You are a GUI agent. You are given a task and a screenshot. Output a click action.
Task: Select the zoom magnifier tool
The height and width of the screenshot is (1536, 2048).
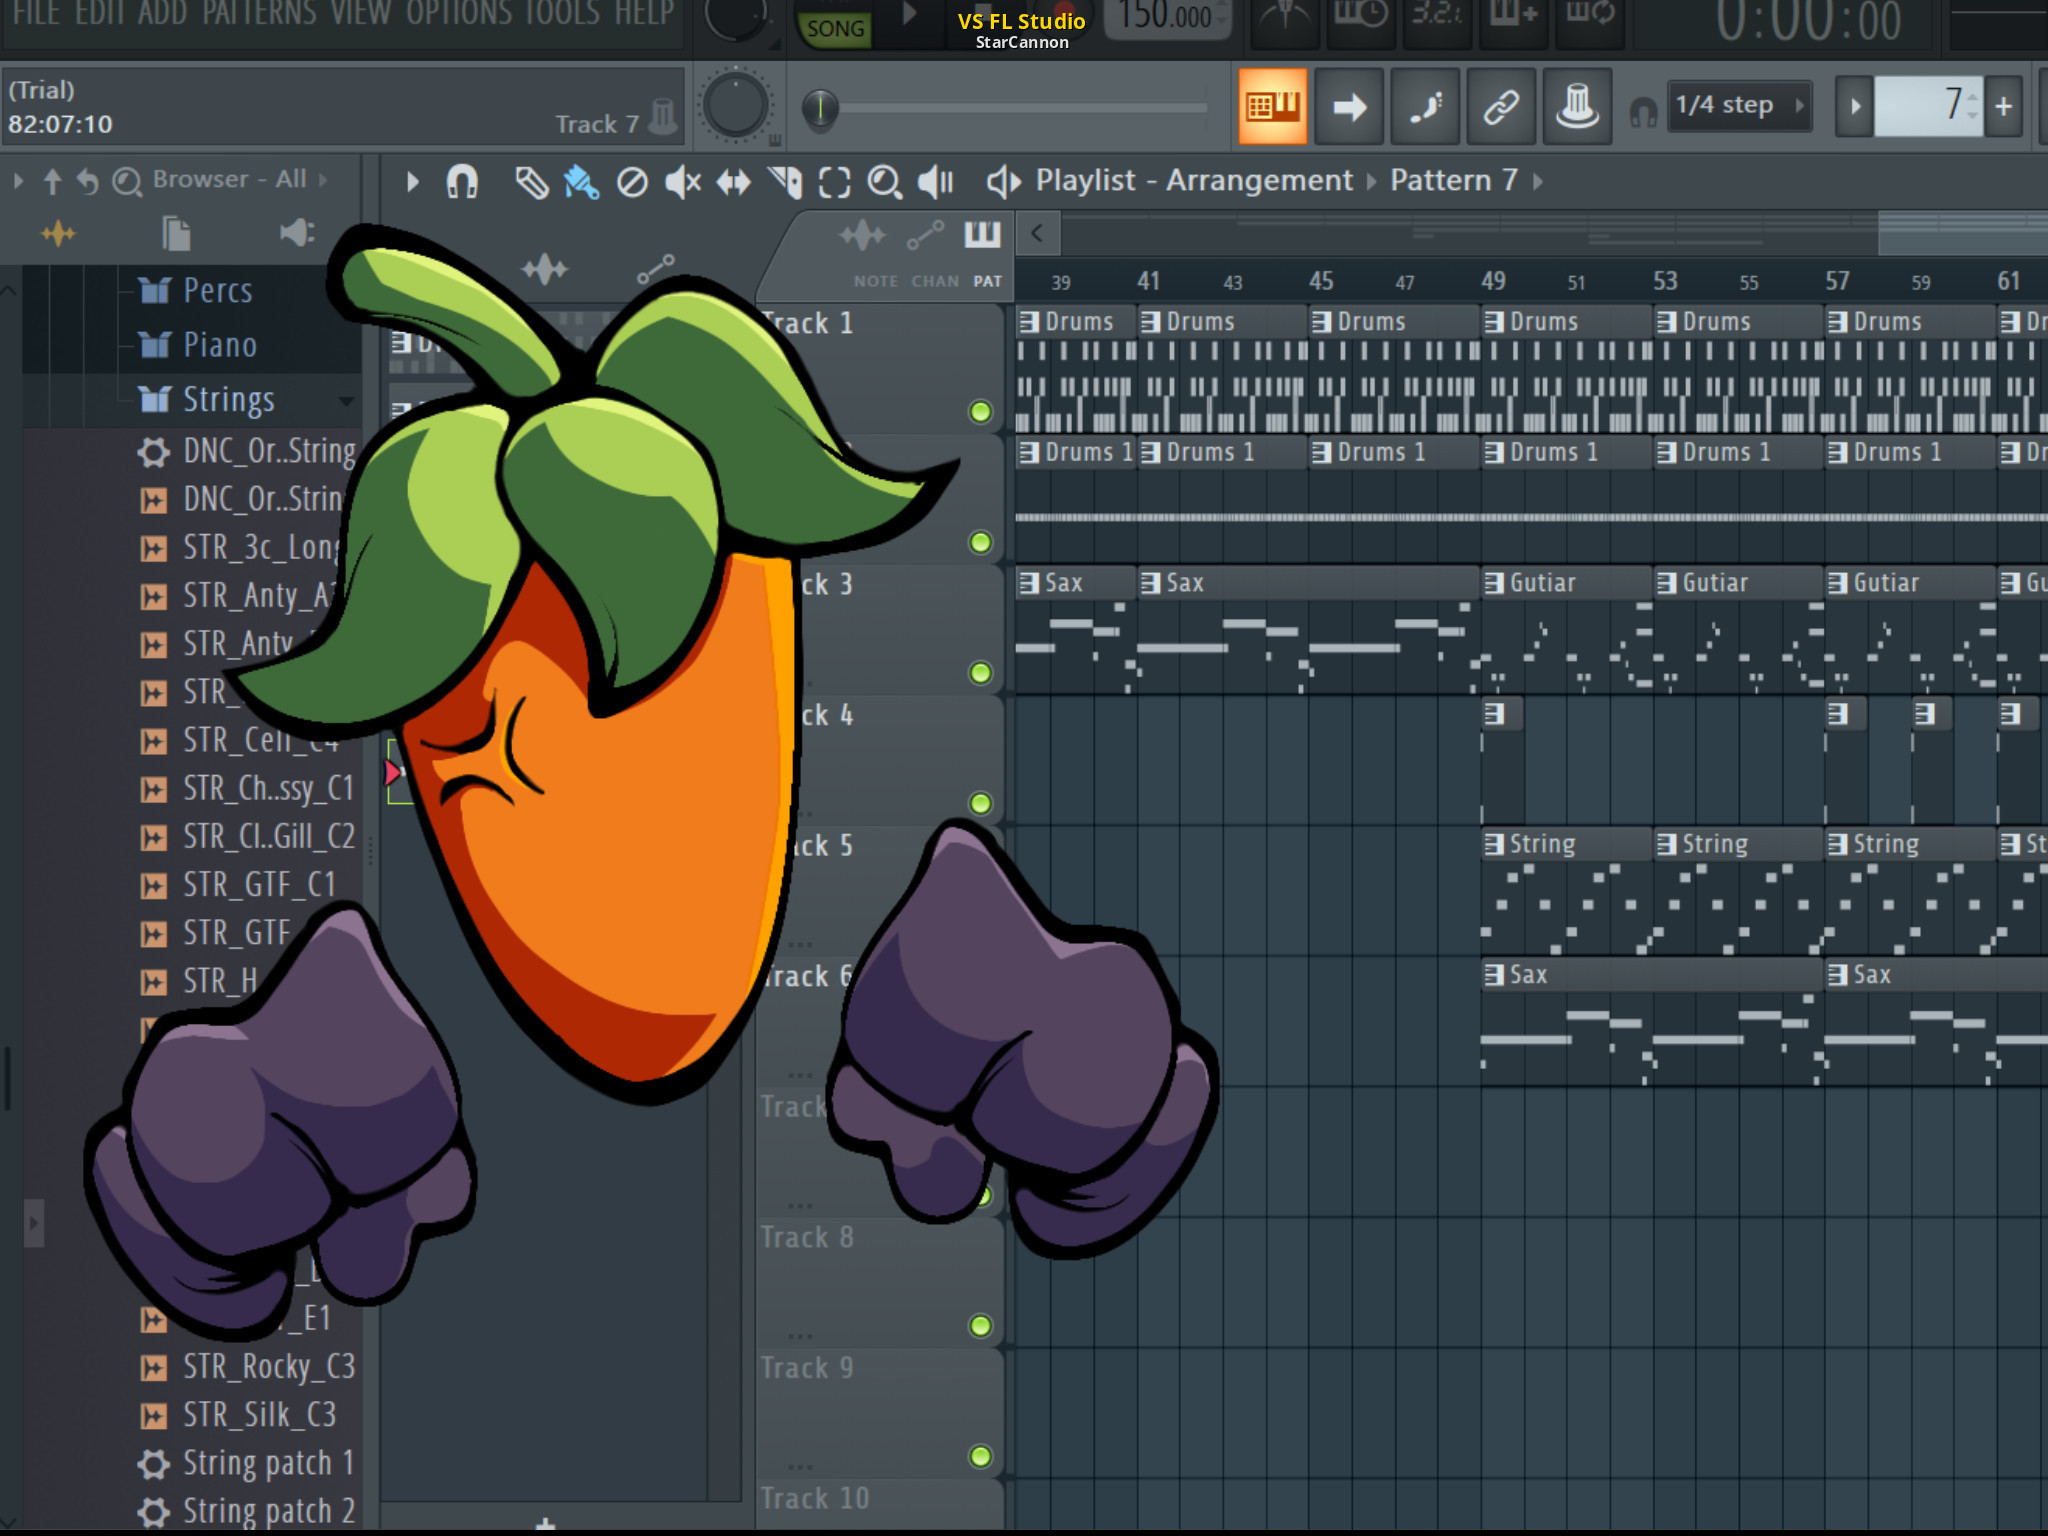pos(885,182)
